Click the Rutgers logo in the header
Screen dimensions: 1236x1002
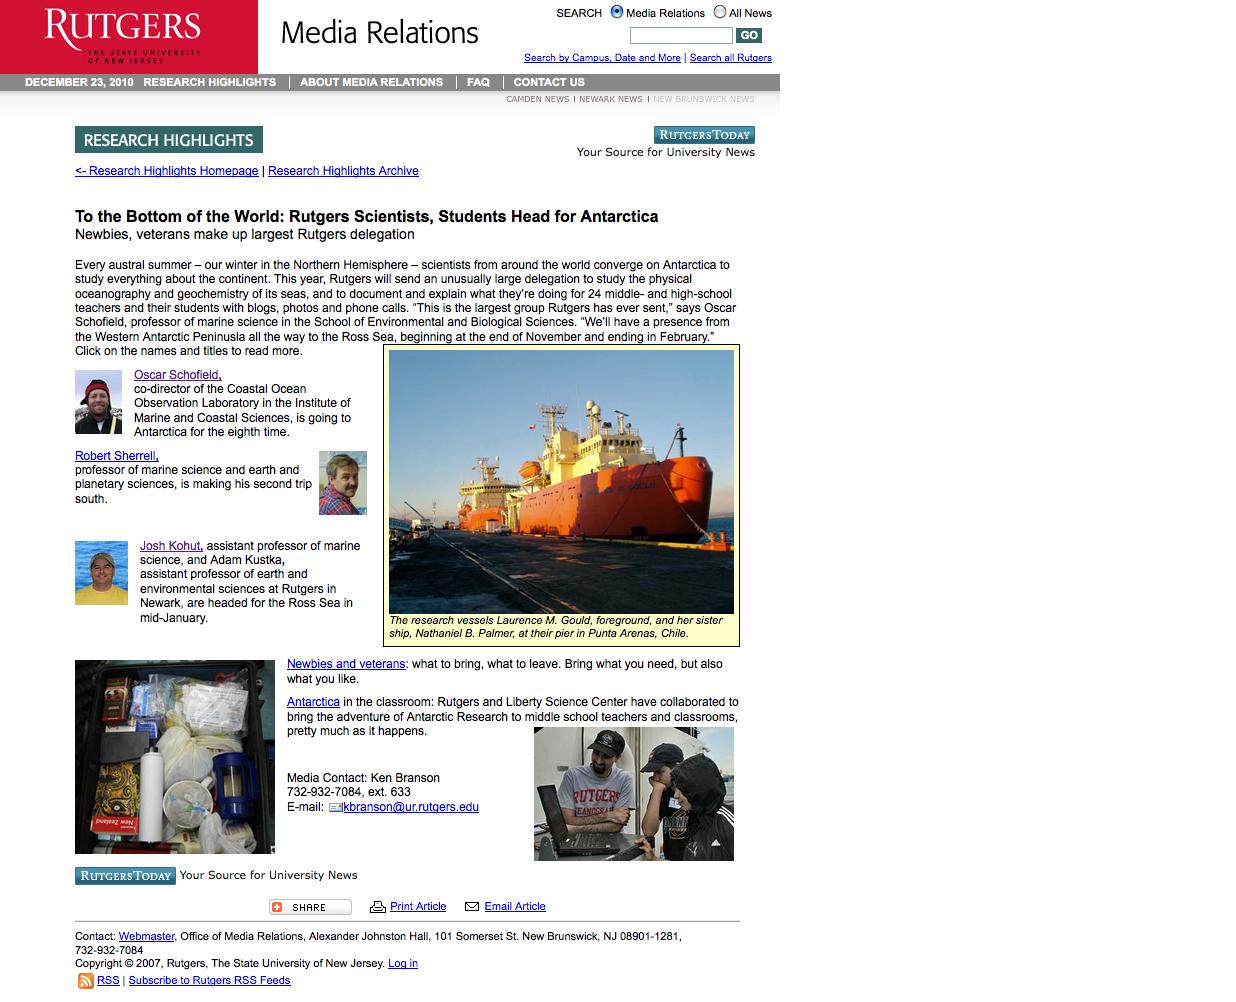point(129,37)
